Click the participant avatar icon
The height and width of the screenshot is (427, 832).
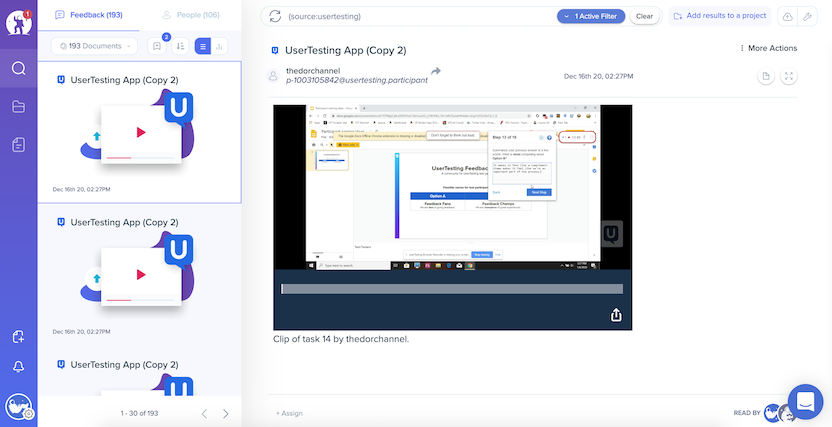pos(273,76)
